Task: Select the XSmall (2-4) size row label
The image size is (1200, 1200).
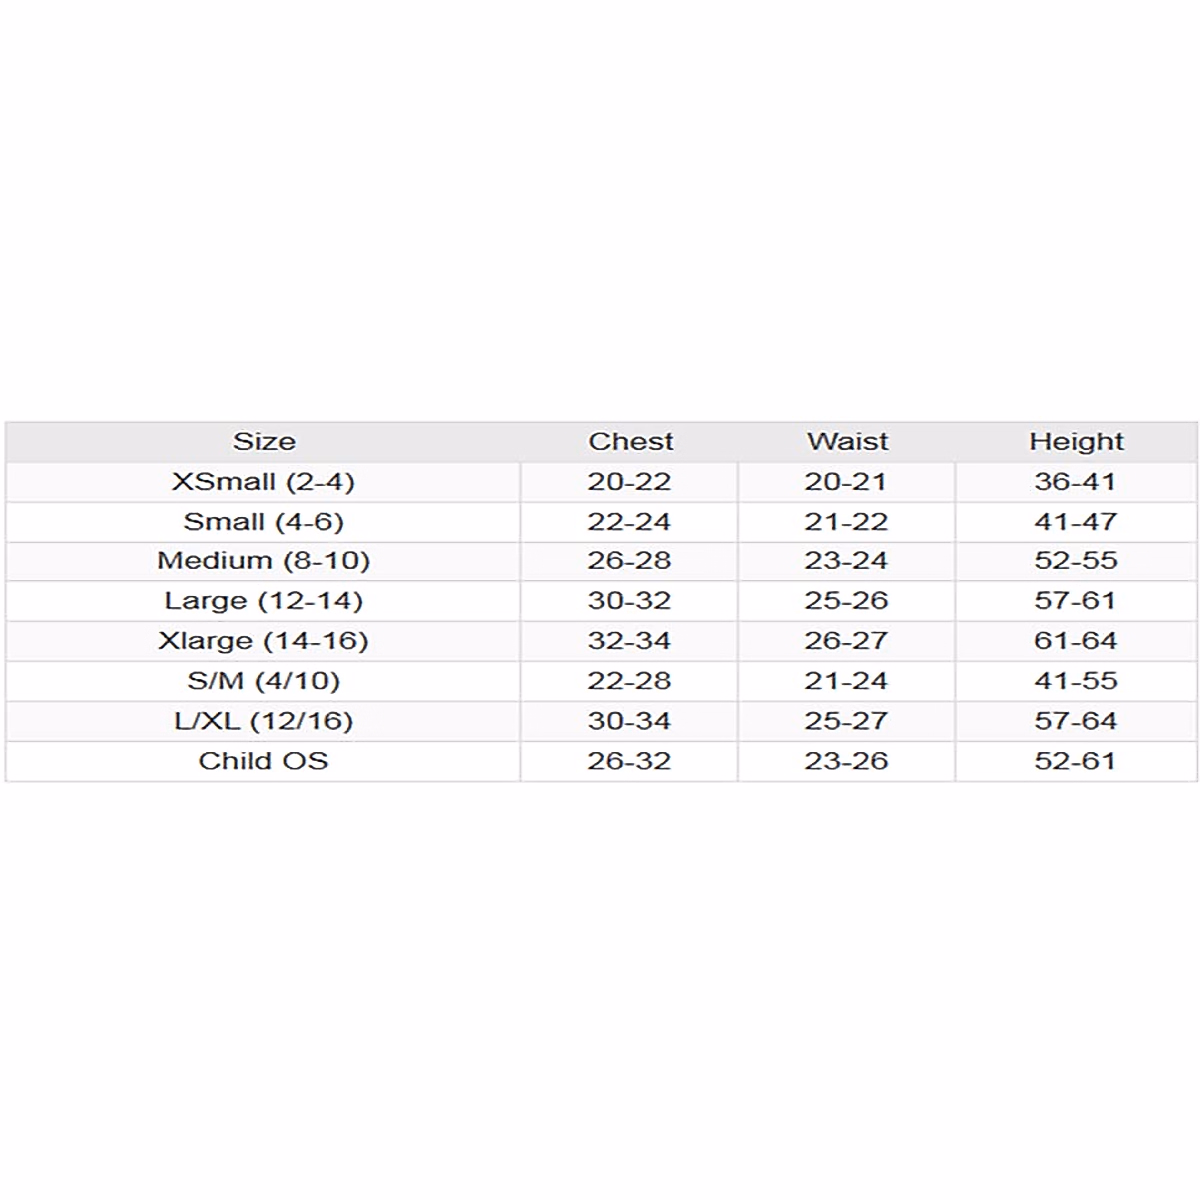Action: (x=263, y=481)
